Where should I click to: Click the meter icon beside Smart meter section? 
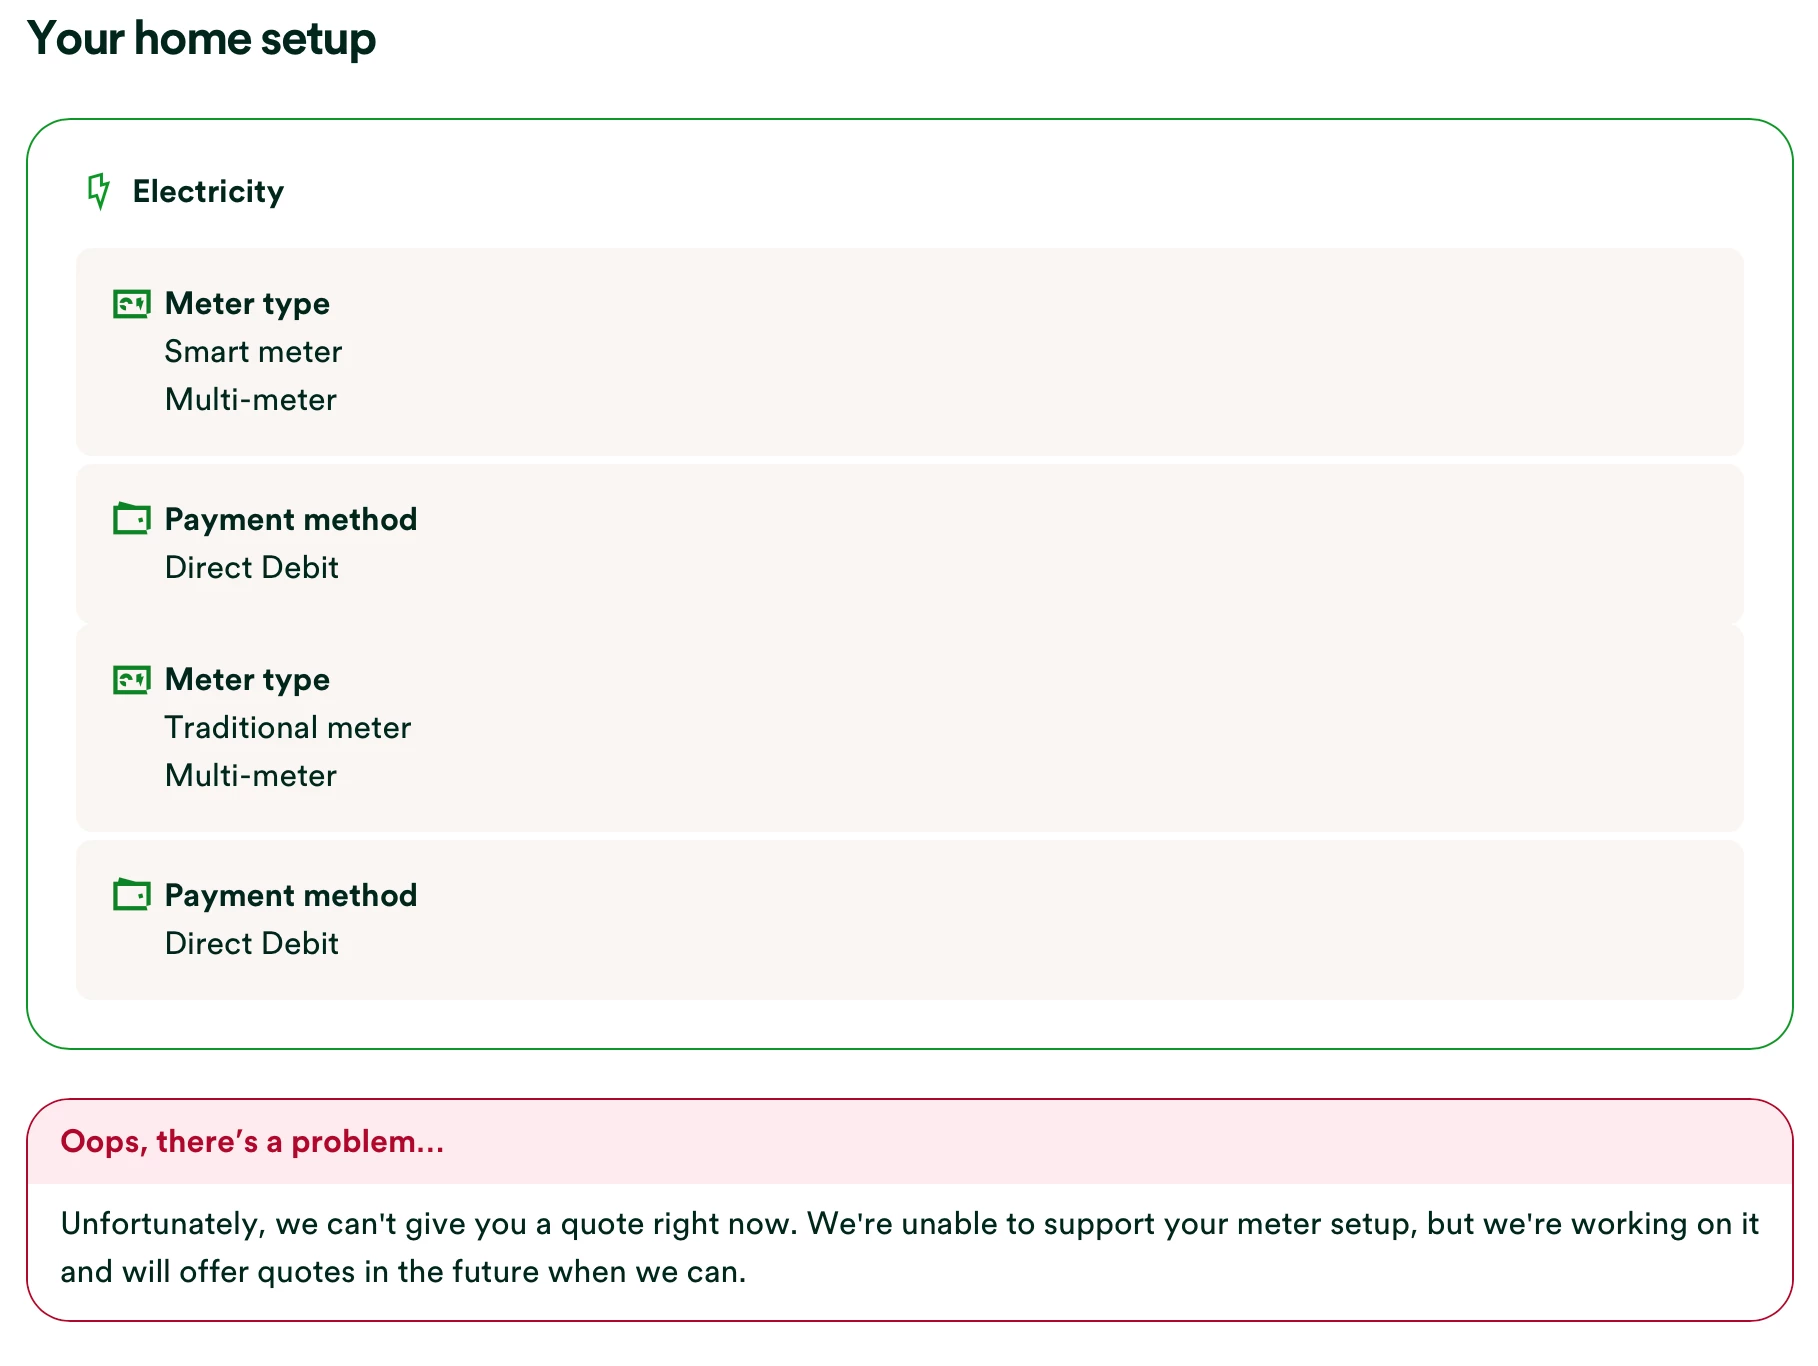tap(131, 304)
